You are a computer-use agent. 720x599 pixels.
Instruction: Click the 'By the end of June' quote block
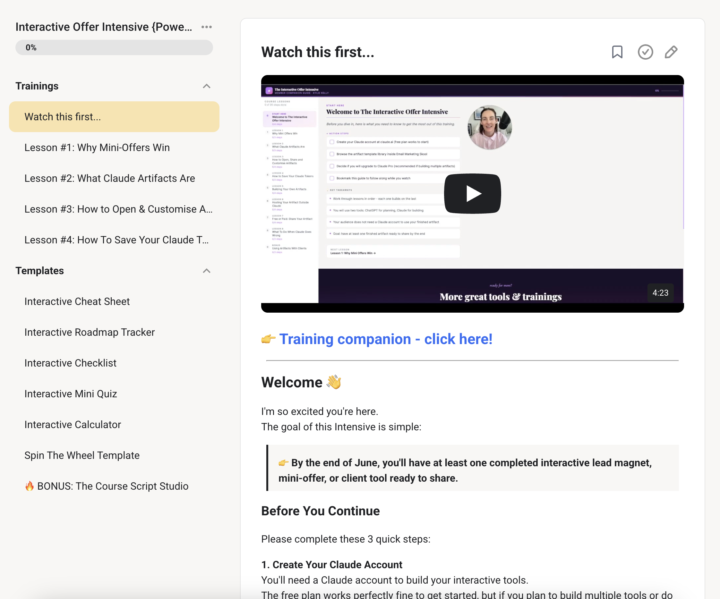(x=472, y=468)
